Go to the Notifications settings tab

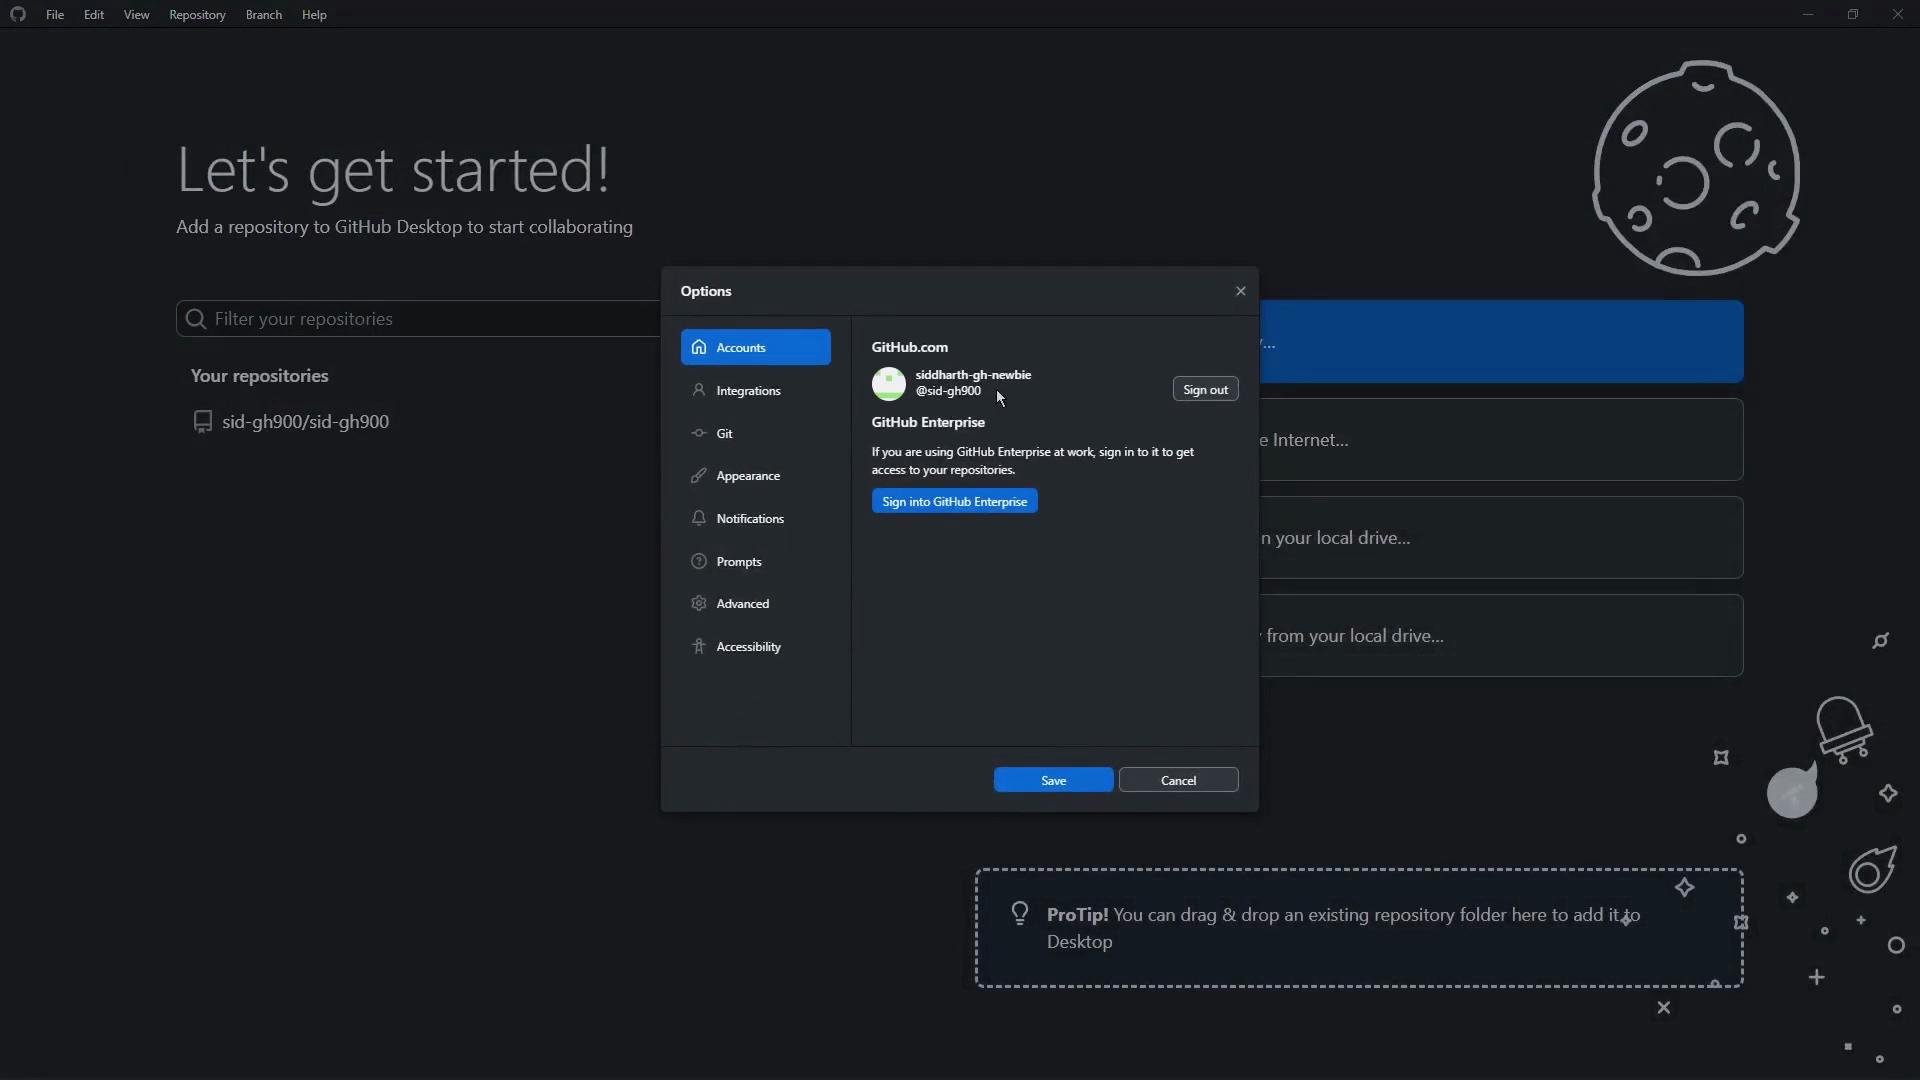[x=756, y=518]
